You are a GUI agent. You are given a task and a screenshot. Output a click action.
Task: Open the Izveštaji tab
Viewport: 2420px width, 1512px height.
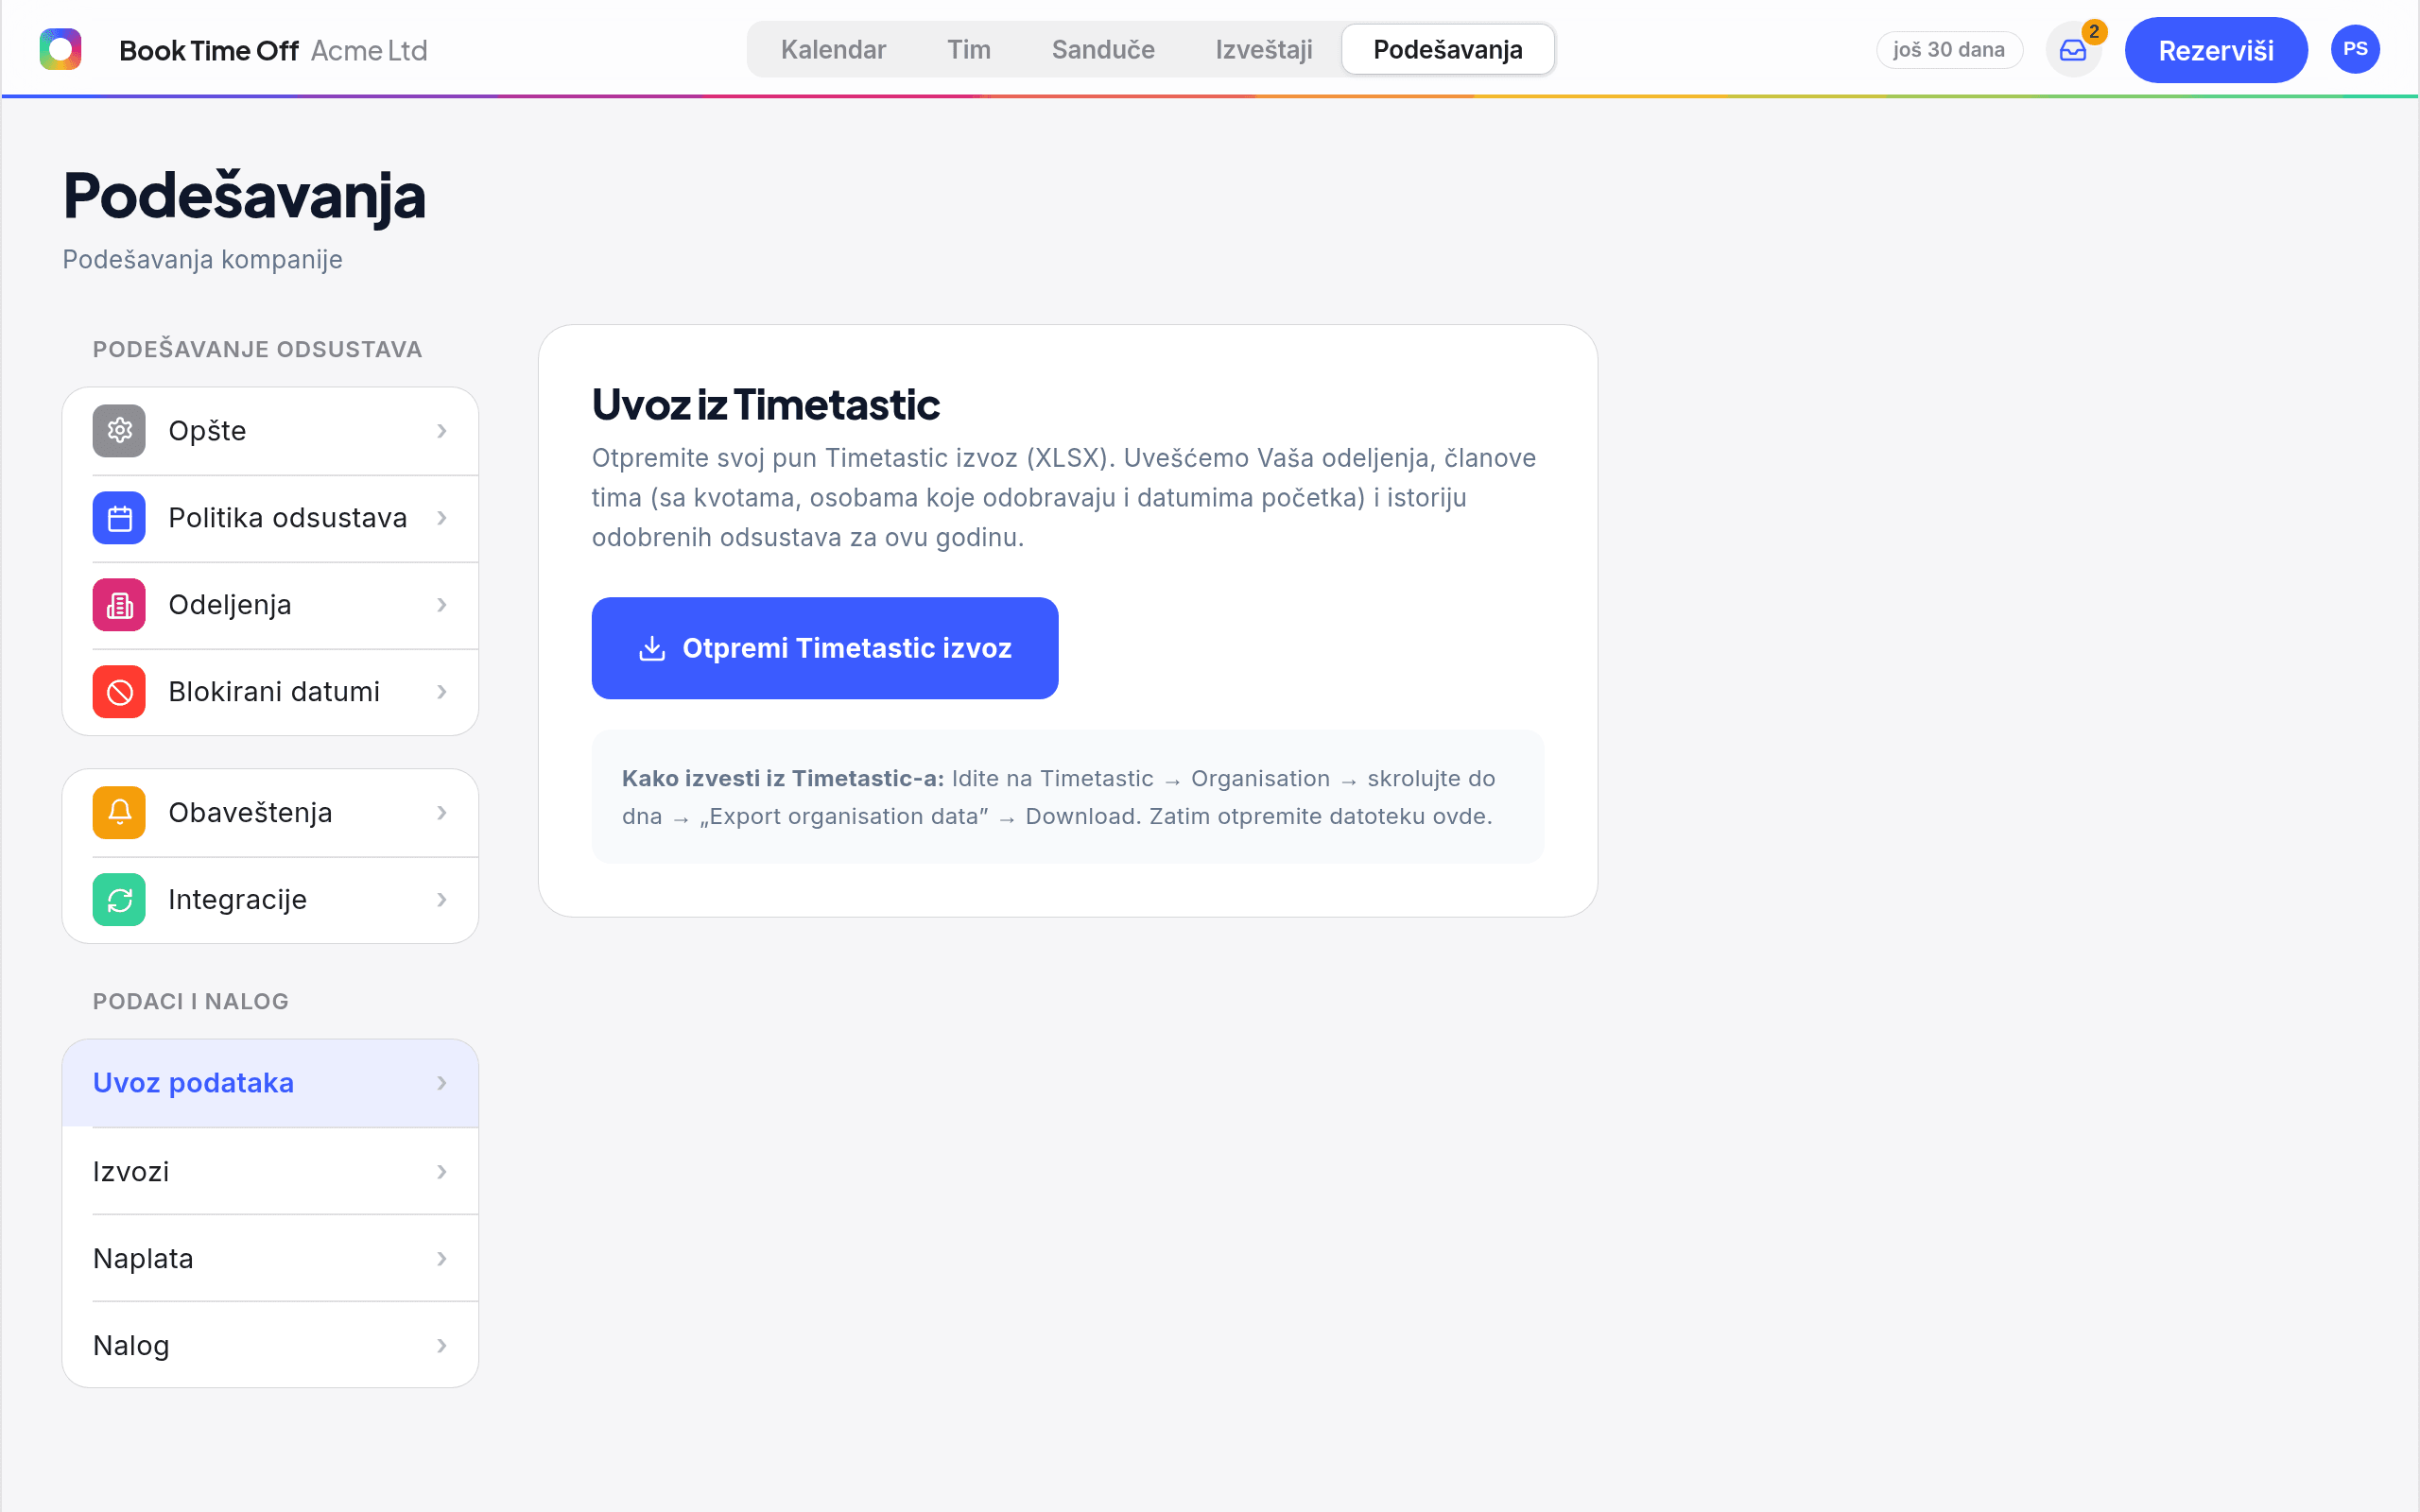coord(1264,50)
